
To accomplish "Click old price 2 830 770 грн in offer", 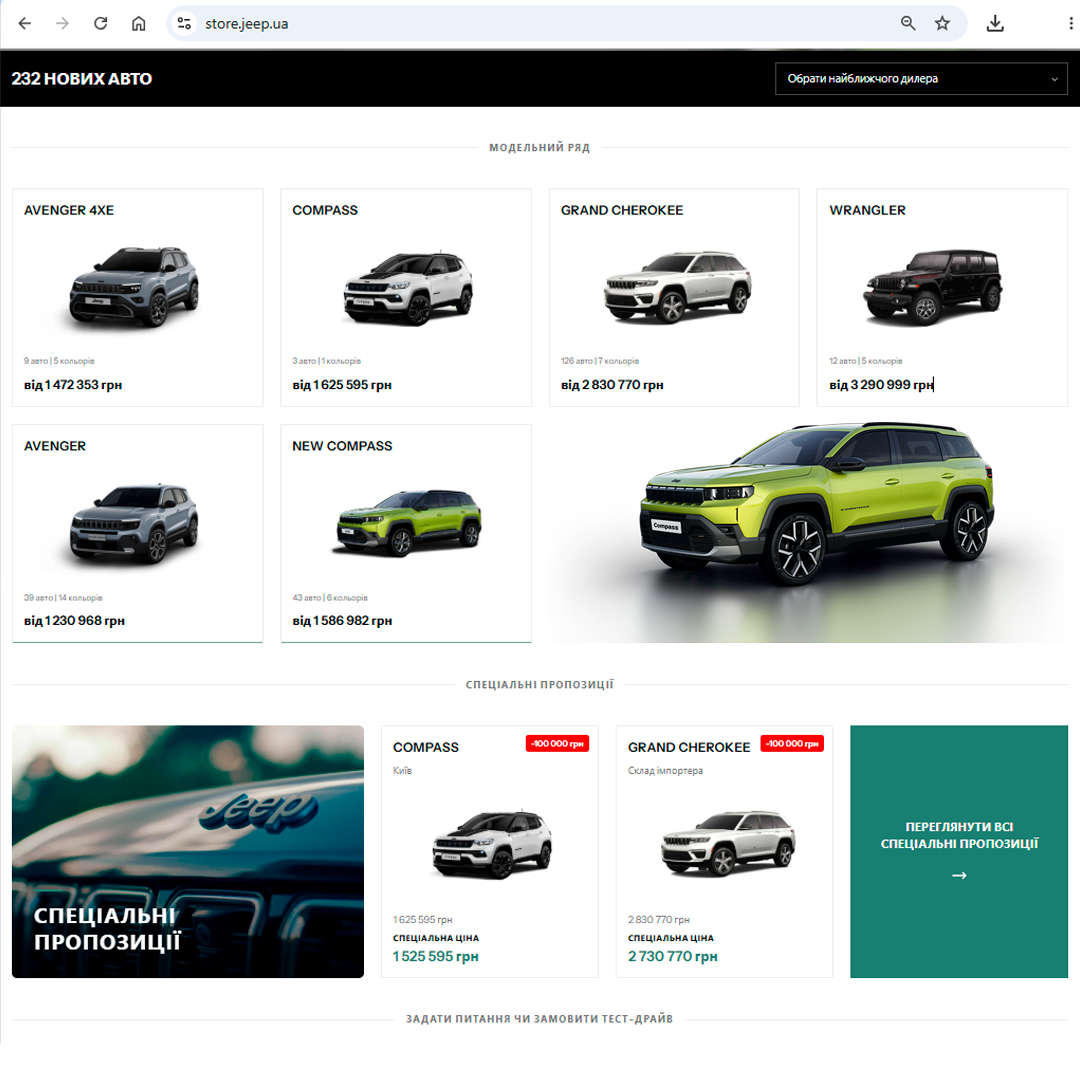I will [658, 920].
